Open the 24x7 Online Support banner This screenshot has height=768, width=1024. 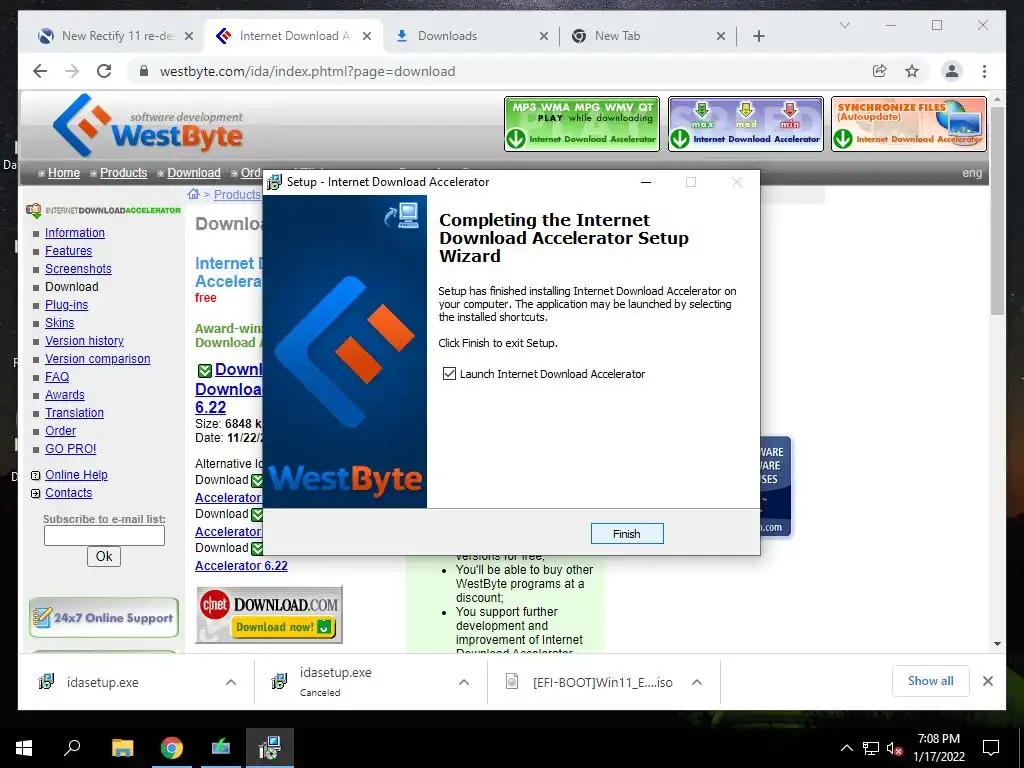[x=104, y=617]
